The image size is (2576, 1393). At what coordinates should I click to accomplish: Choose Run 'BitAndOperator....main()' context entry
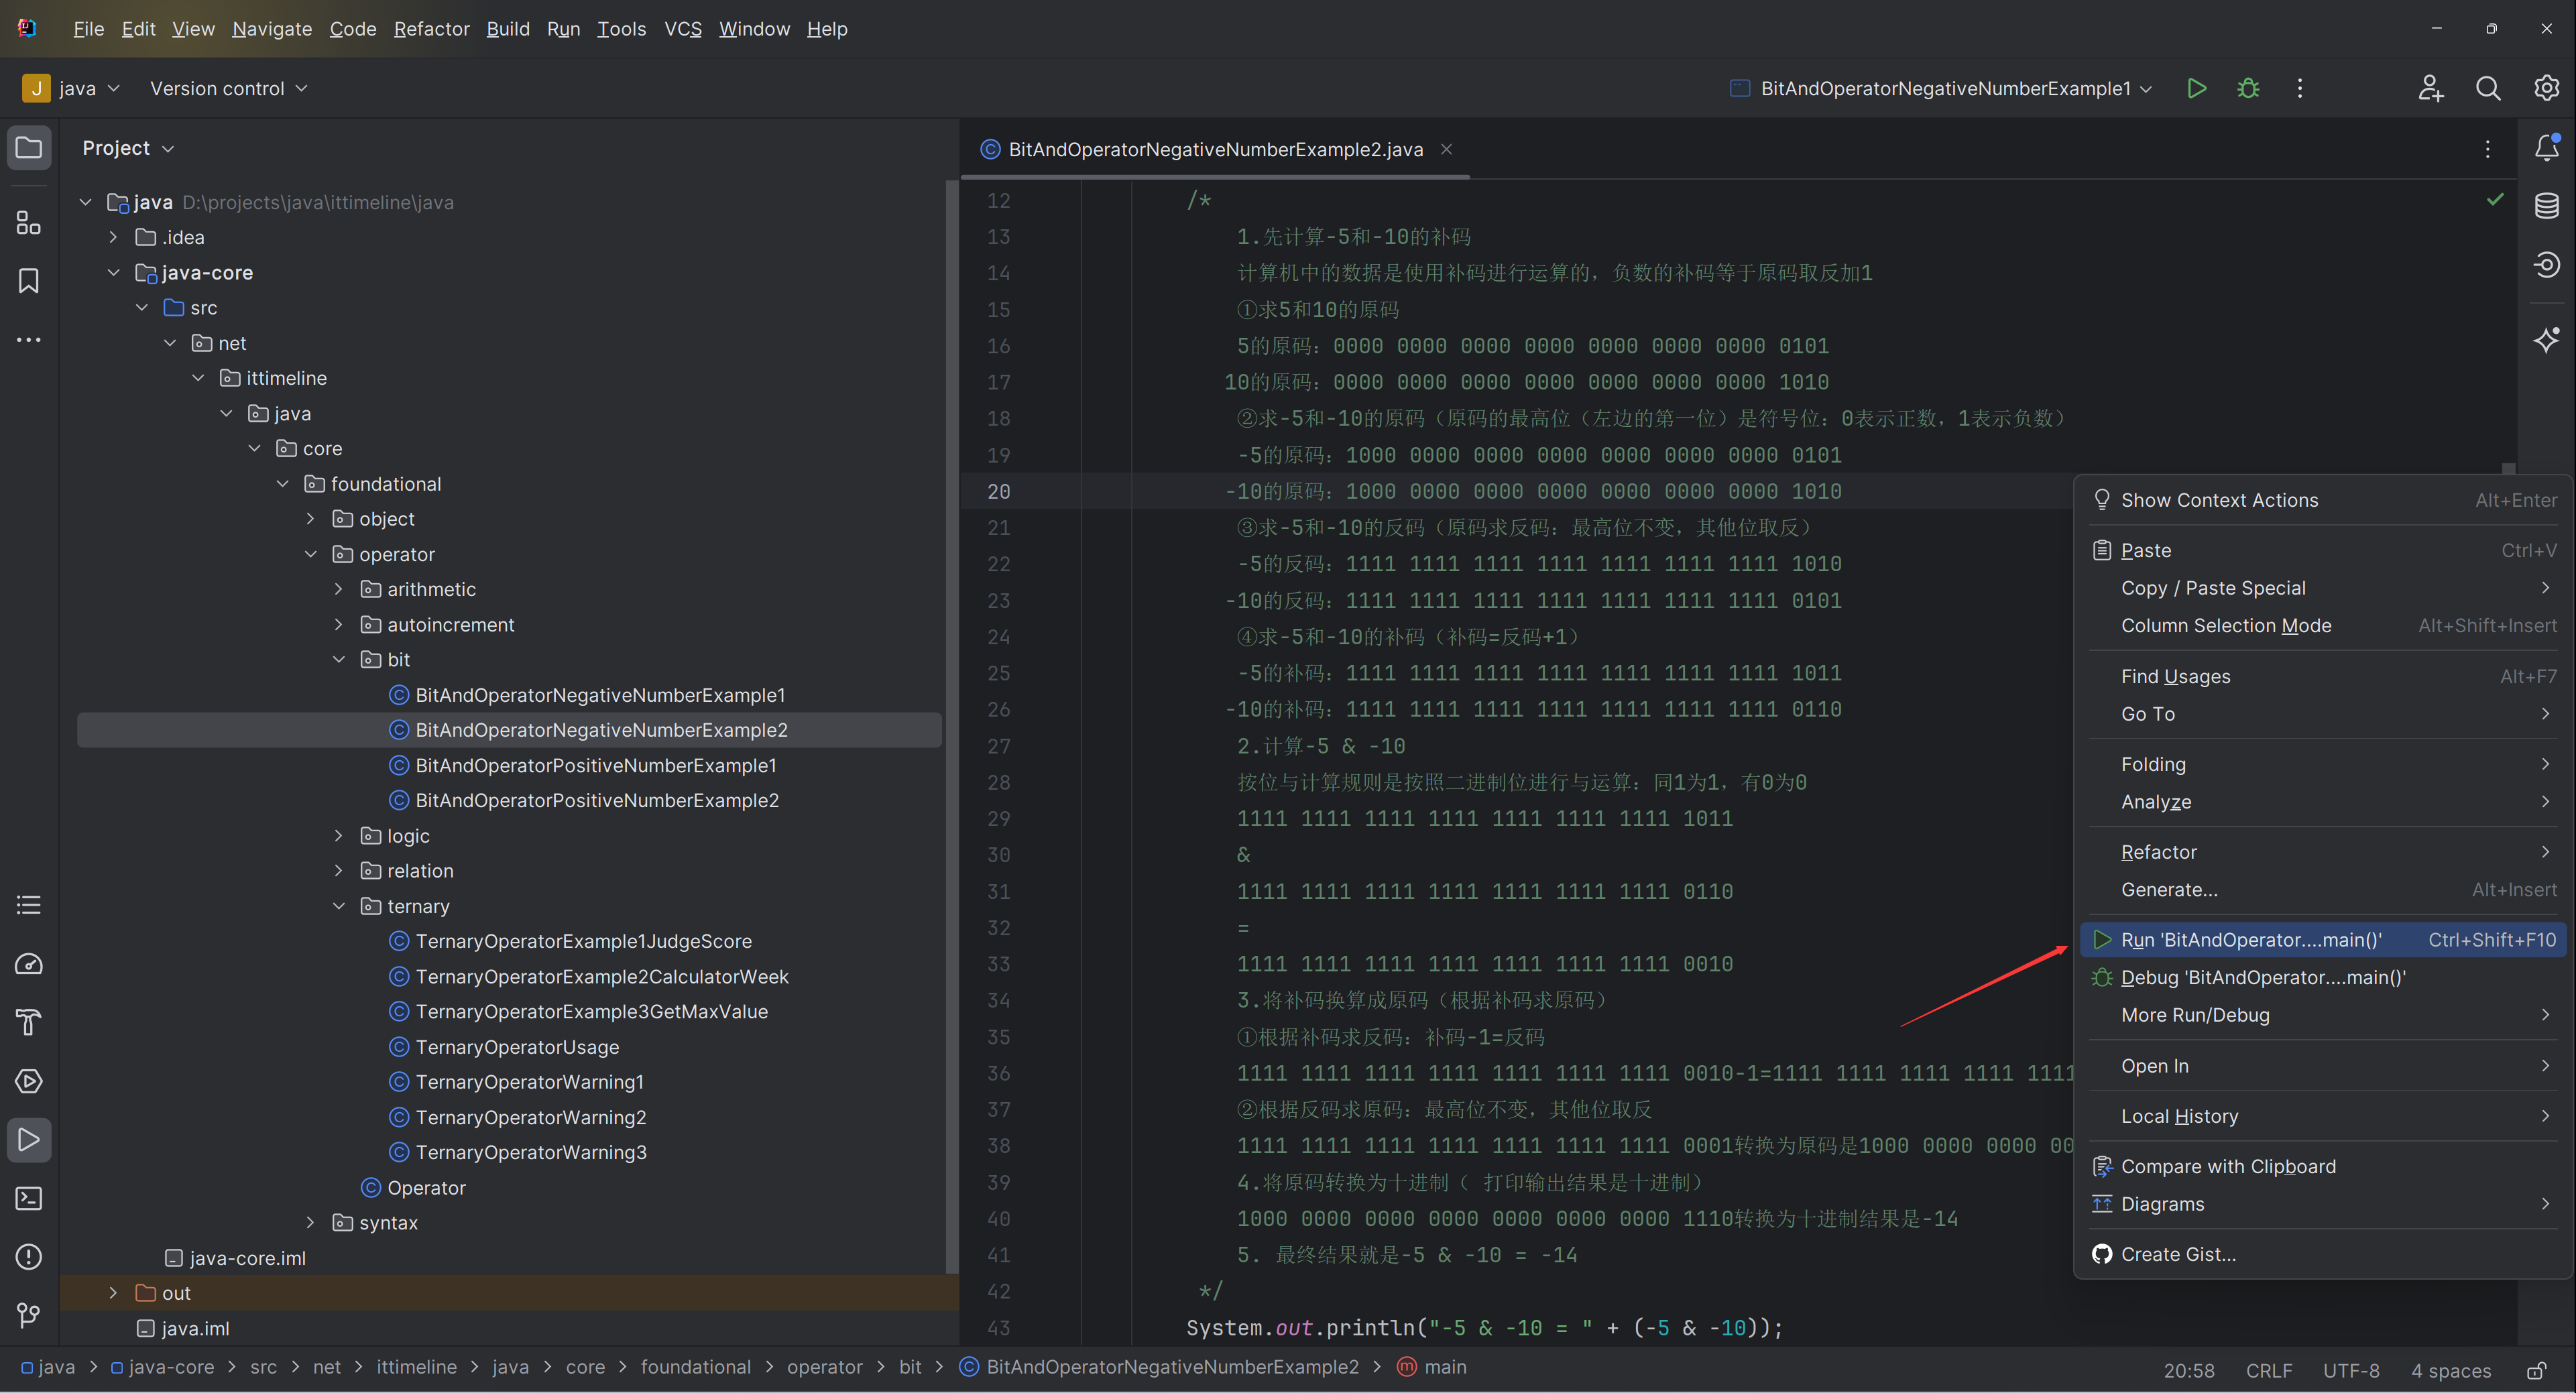tap(2323, 940)
